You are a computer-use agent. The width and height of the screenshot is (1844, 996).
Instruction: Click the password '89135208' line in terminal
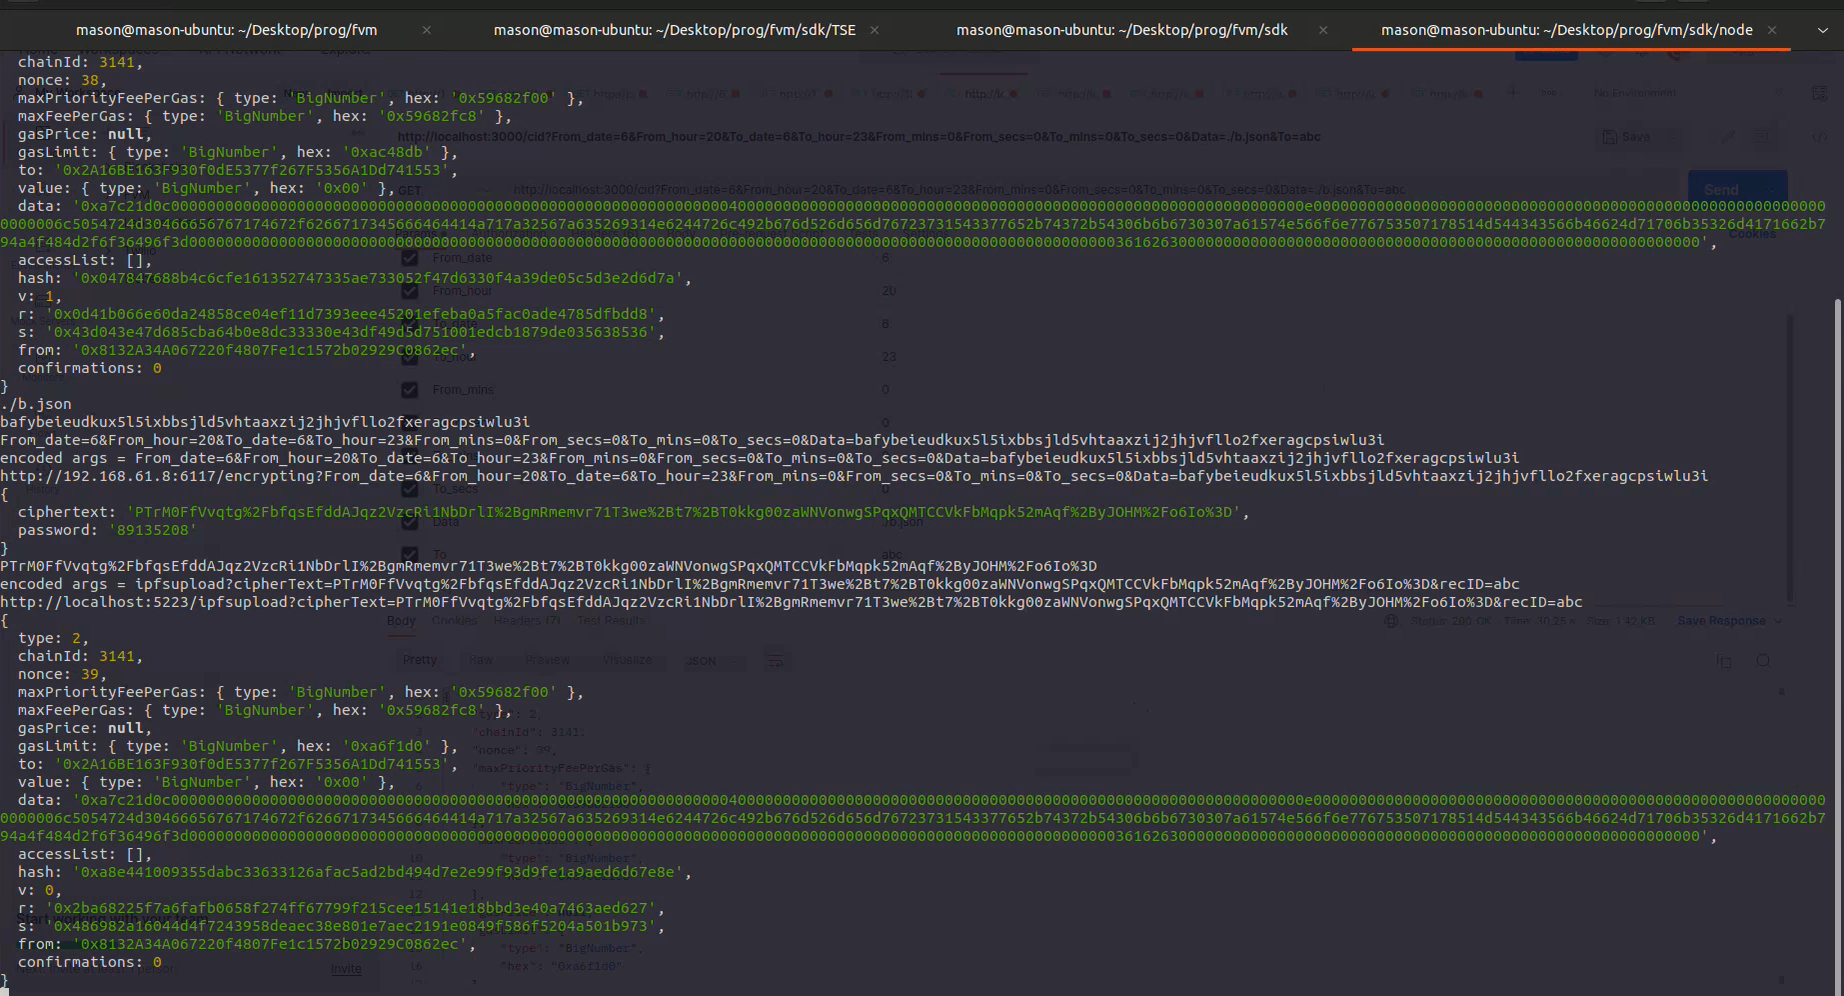[107, 530]
